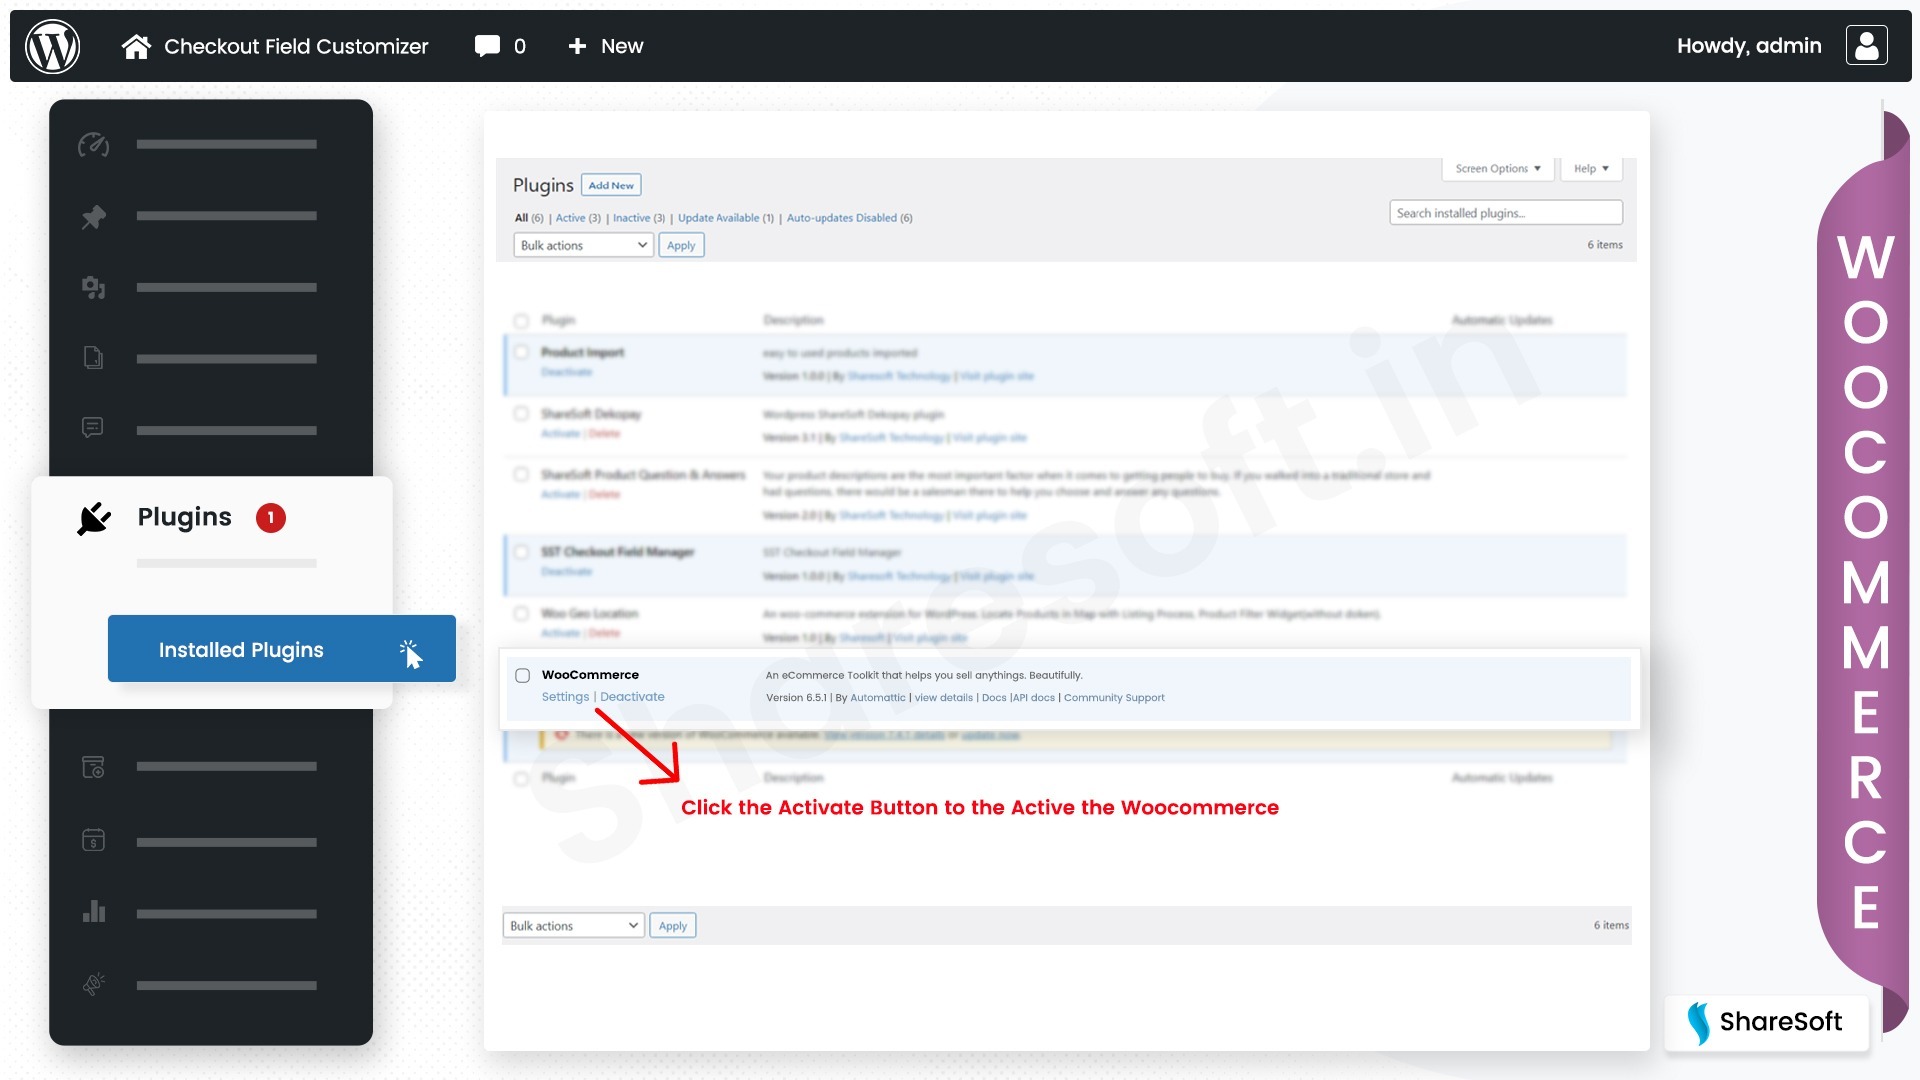Click Deactivate under Product Import
The height and width of the screenshot is (1080, 1920).
click(566, 372)
